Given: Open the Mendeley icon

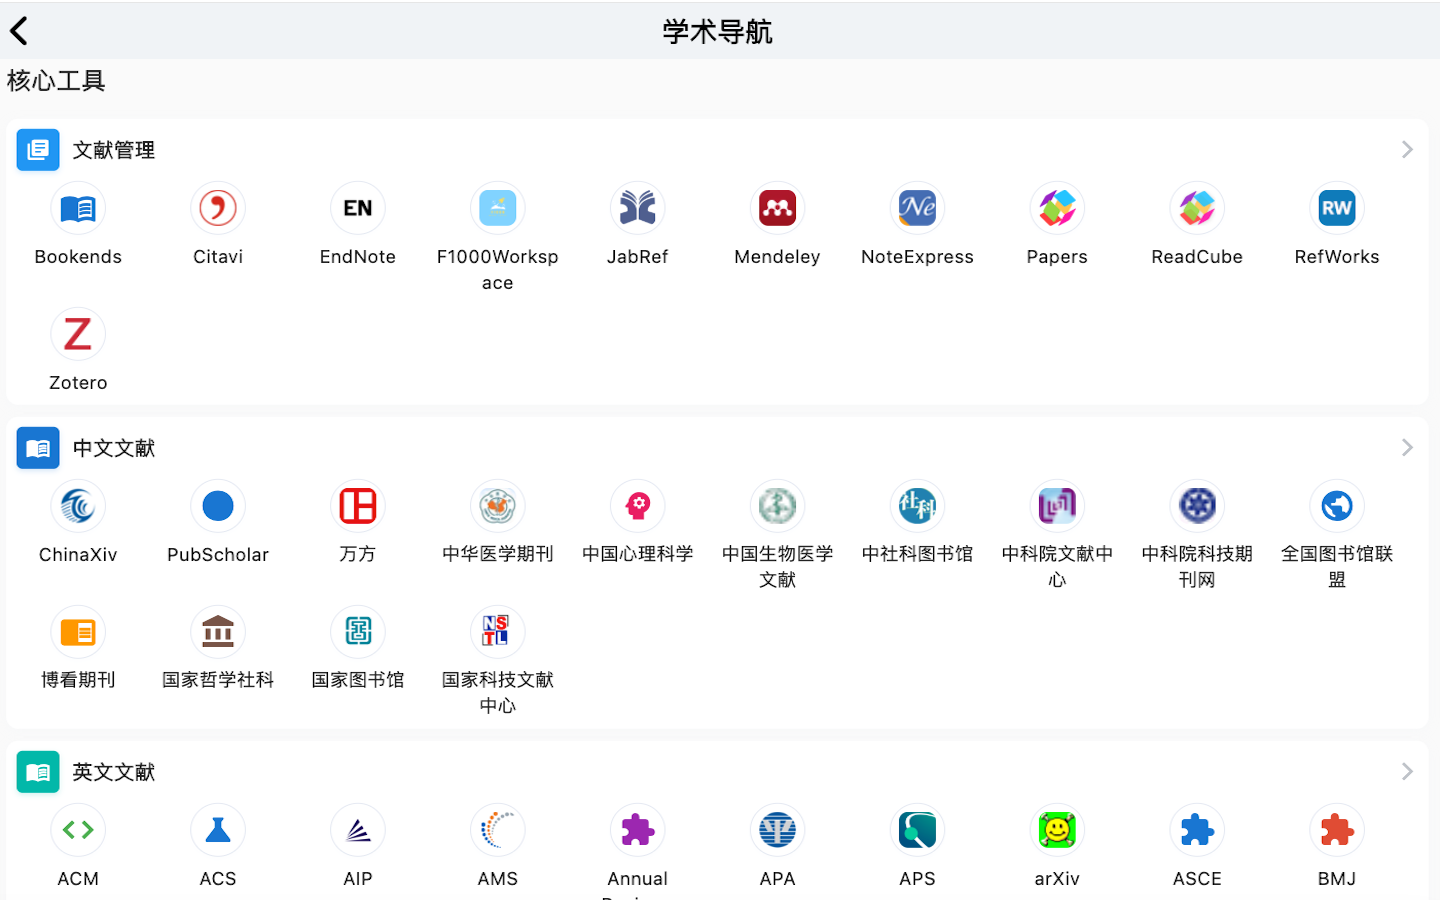Looking at the screenshot, I should pos(777,208).
